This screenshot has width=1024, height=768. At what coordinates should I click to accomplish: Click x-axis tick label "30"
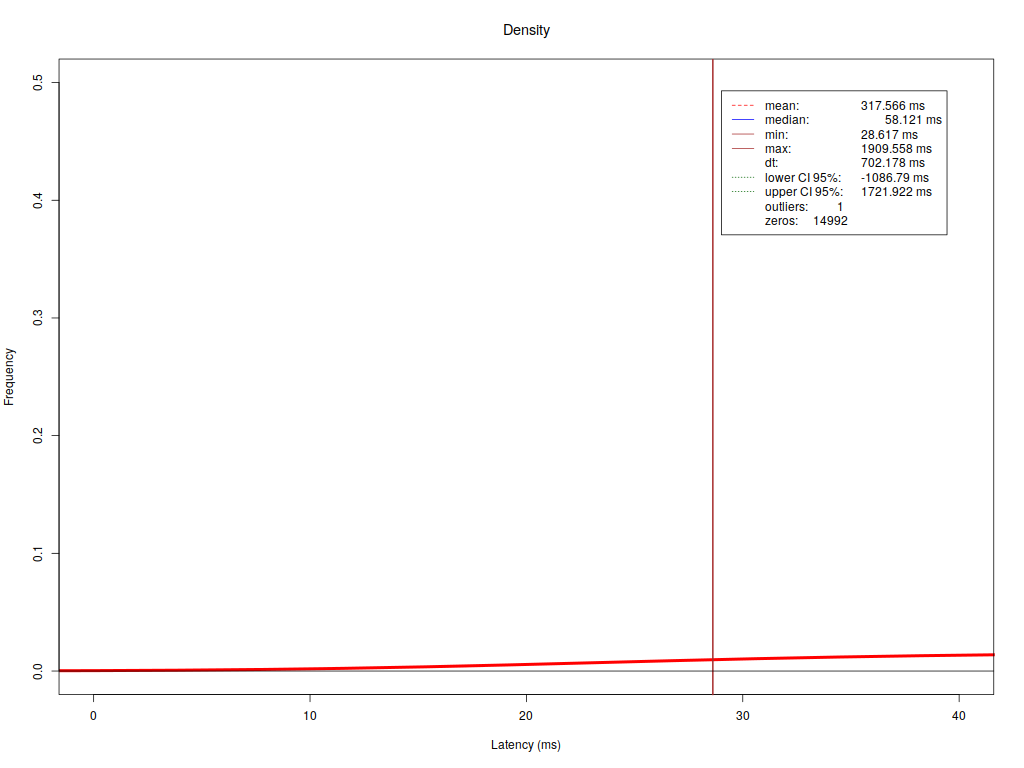point(743,716)
